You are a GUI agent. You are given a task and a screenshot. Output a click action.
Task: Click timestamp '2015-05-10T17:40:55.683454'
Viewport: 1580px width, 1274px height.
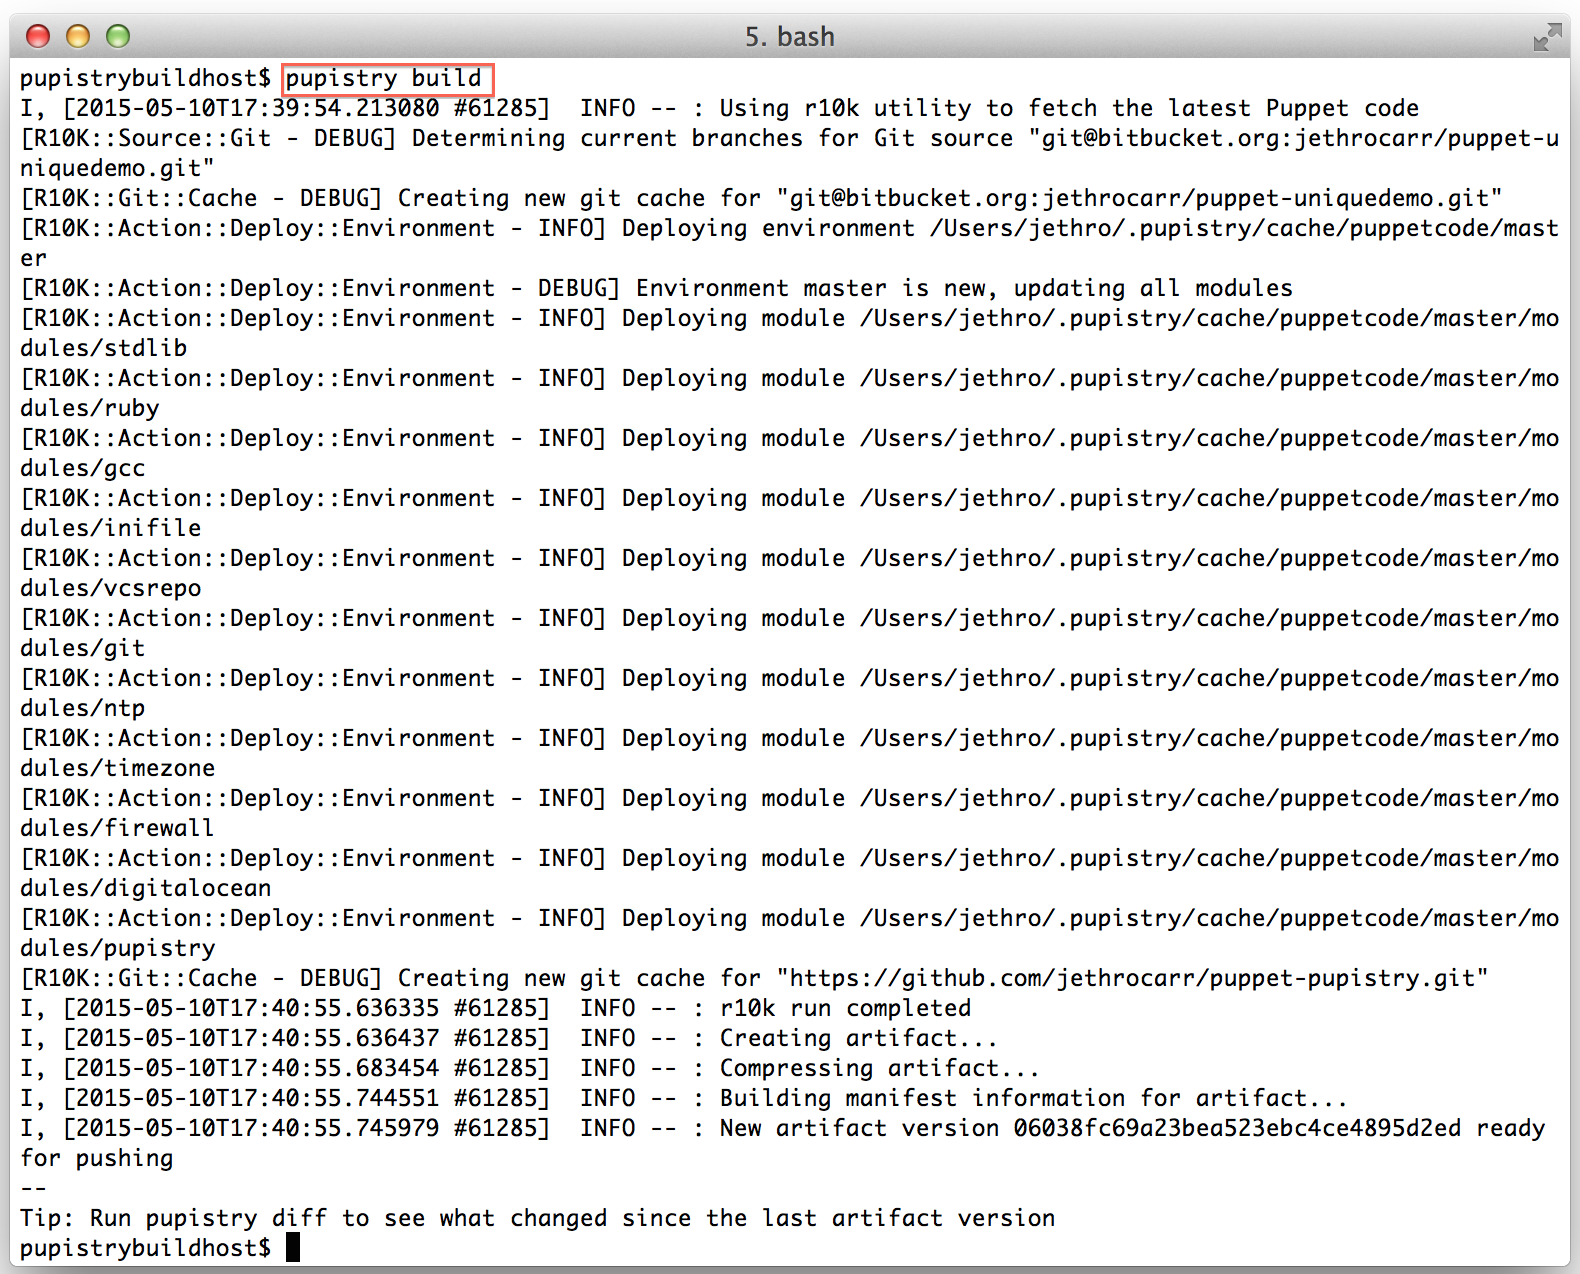pos(257,1068)
